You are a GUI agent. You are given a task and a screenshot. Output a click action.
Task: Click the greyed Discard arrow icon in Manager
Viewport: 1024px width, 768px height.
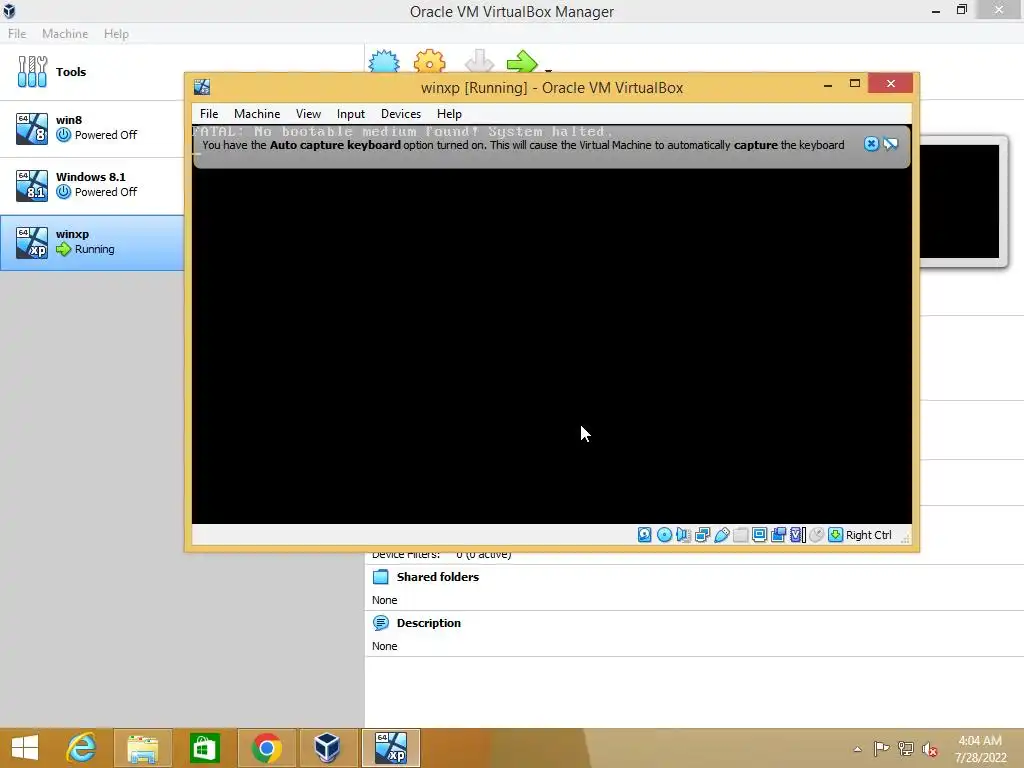tap(479, 61)
